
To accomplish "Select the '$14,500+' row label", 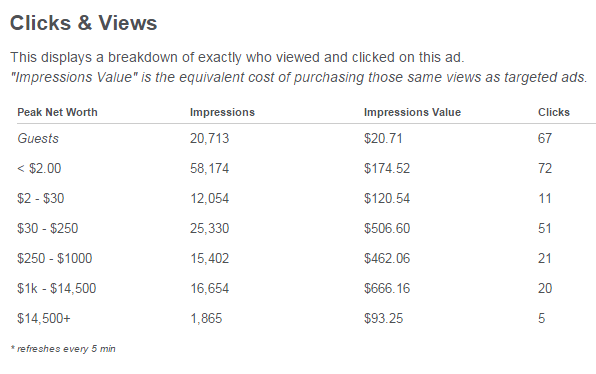I will [x=44, y=319].
